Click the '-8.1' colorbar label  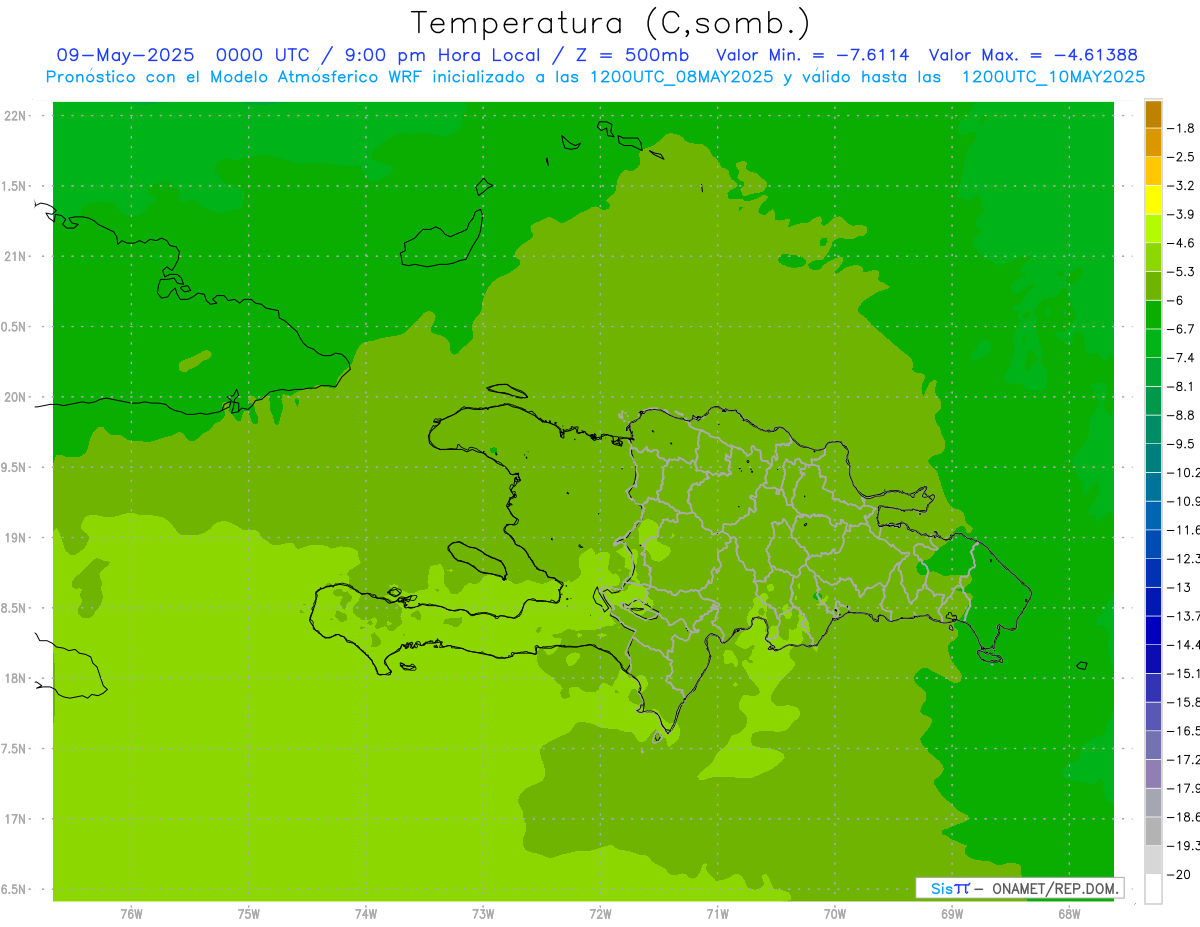tap(1181, 386)
